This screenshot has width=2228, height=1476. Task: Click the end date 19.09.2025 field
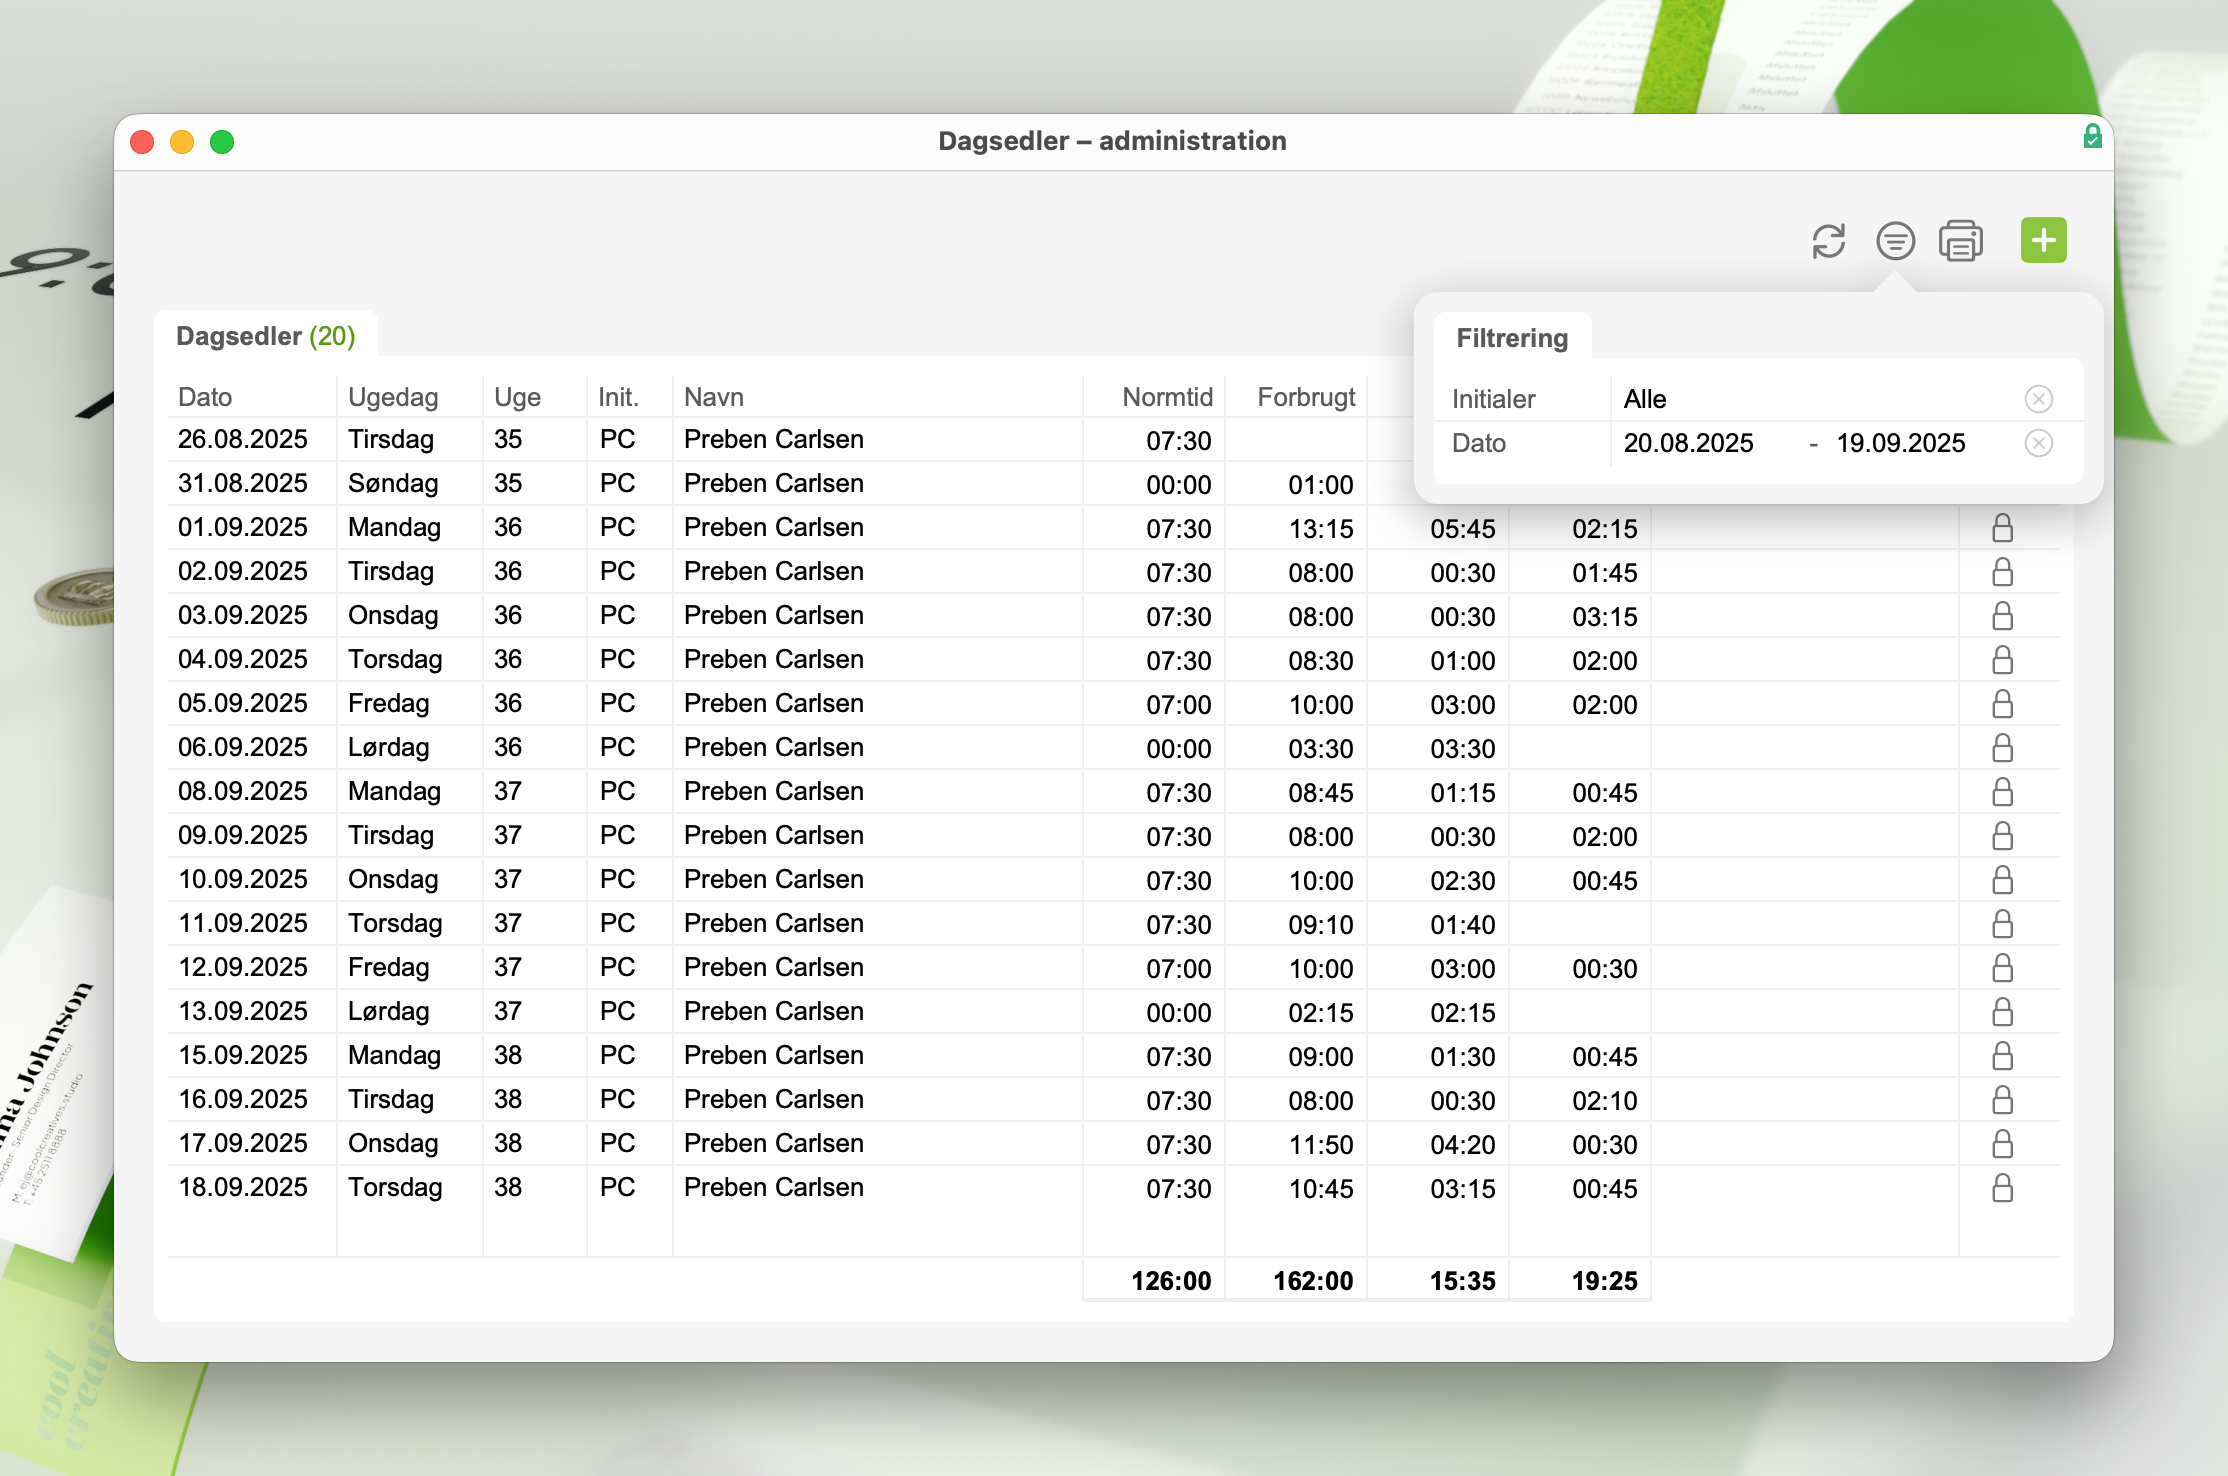[x=1900, y=443]
